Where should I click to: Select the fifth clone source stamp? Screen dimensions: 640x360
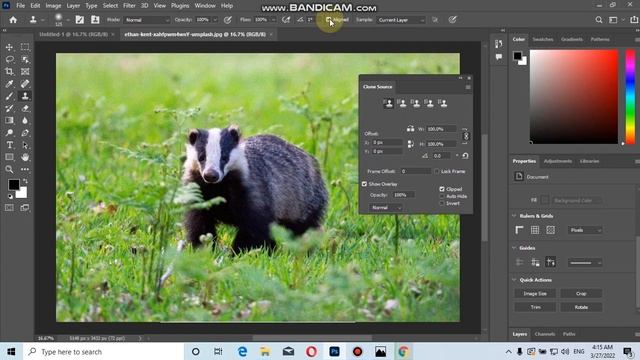443,103
